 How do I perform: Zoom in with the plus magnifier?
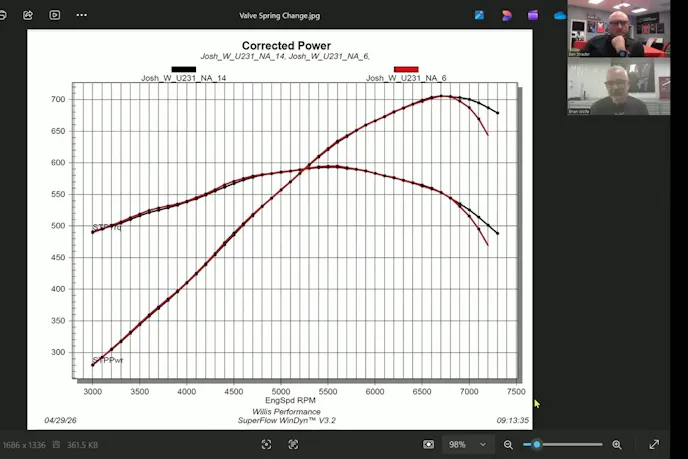[x=616, y=445]
